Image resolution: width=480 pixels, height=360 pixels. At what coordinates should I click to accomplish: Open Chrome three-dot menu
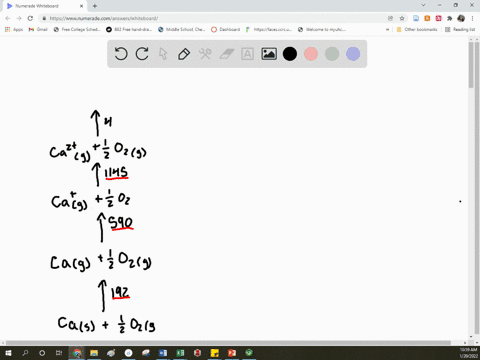(x=472, y=18)
